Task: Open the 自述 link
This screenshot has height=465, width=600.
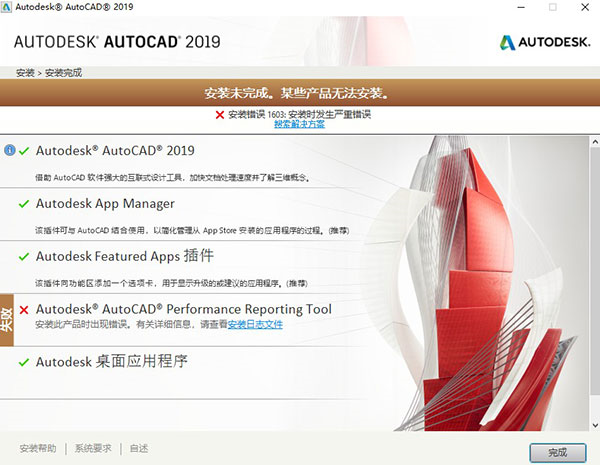Action: pos(139,448)
